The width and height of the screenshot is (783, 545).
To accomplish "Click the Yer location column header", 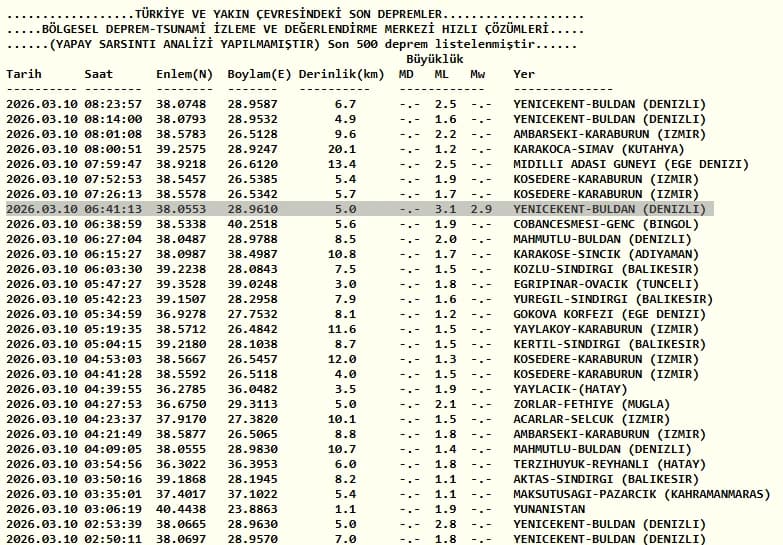I will point(524,74).
